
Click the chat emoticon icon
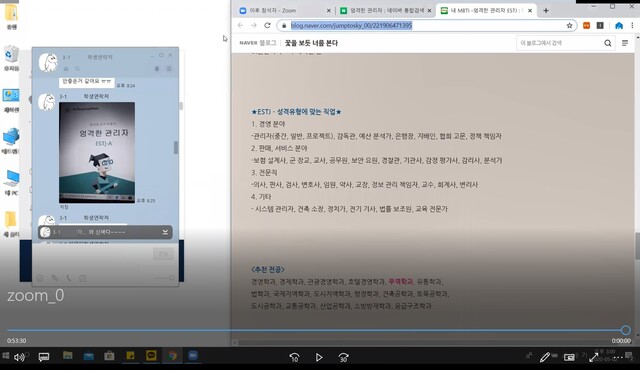pos(40,278)
